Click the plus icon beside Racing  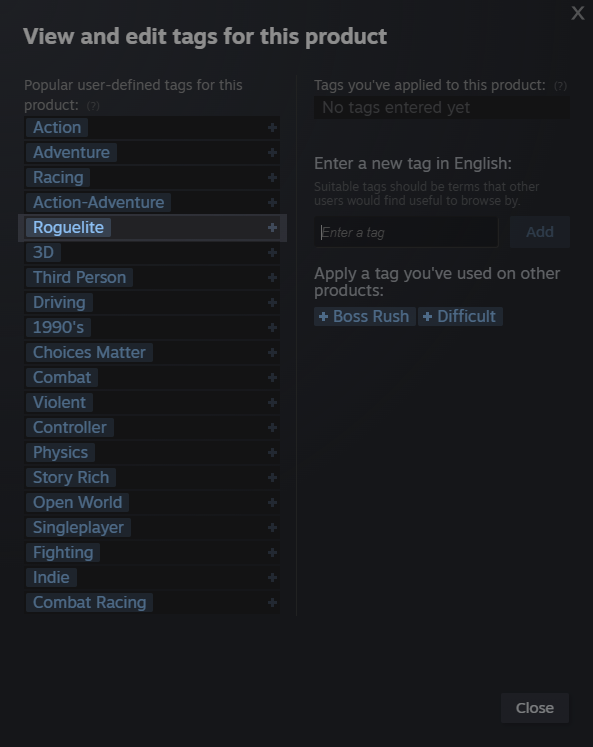coord(272,178)
